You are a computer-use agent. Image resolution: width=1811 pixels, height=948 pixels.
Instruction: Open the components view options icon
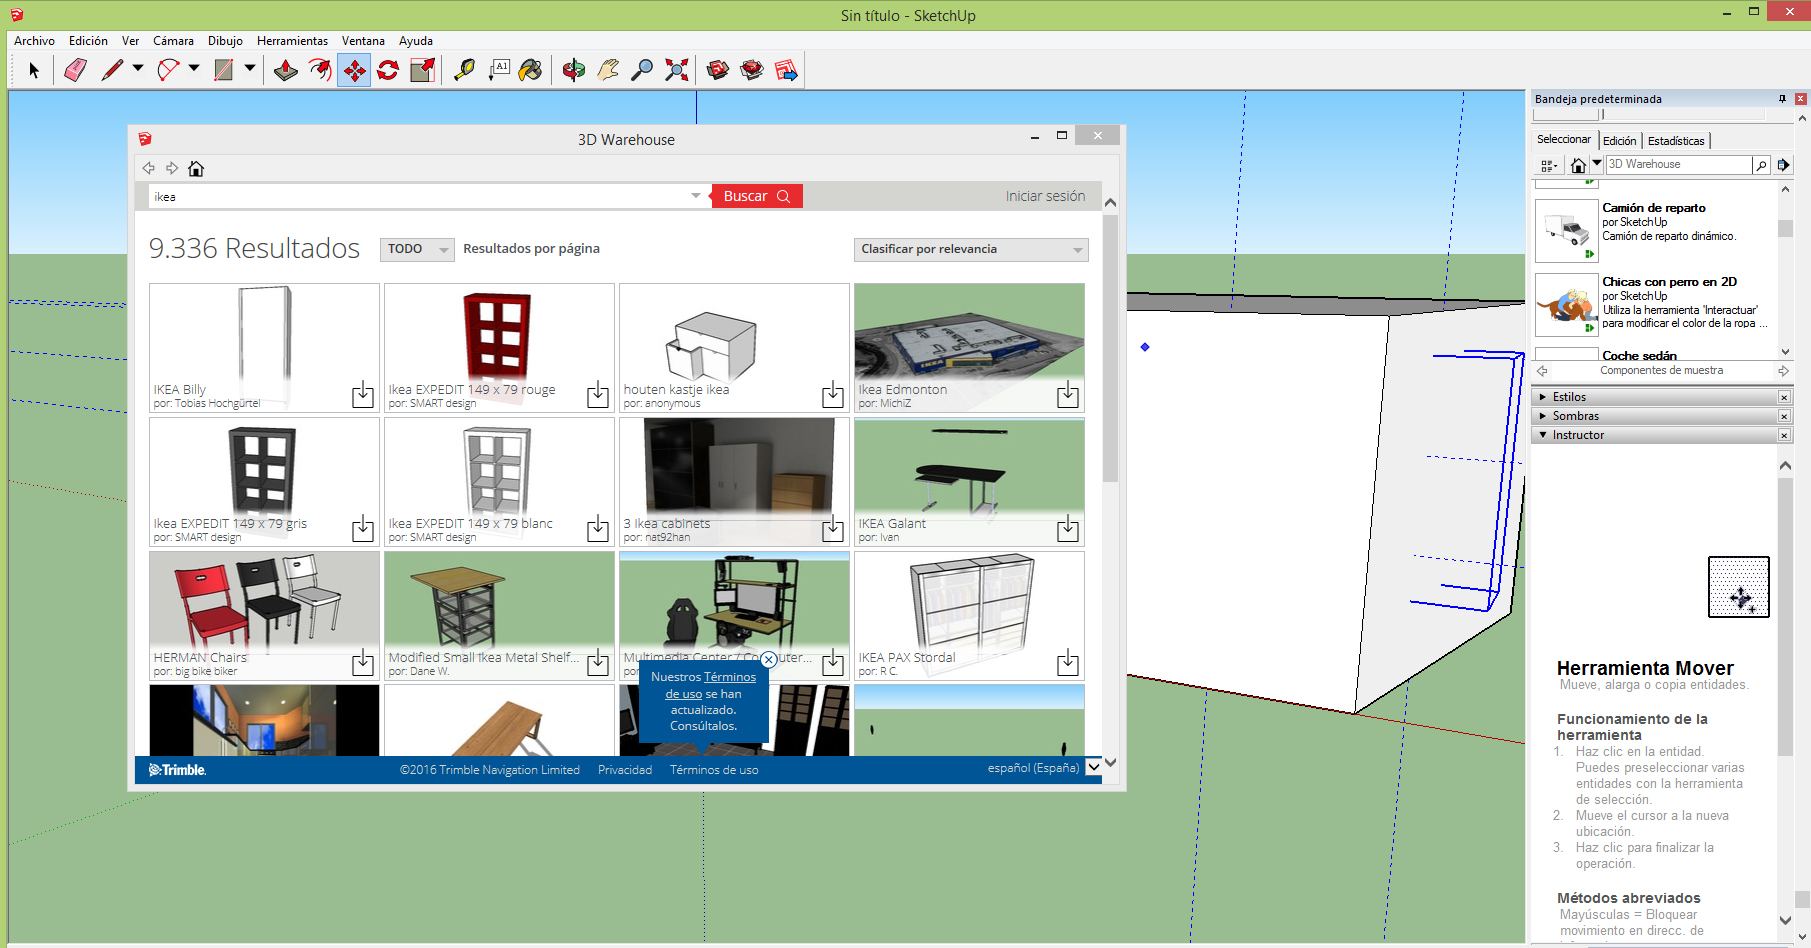point(1549,165)
